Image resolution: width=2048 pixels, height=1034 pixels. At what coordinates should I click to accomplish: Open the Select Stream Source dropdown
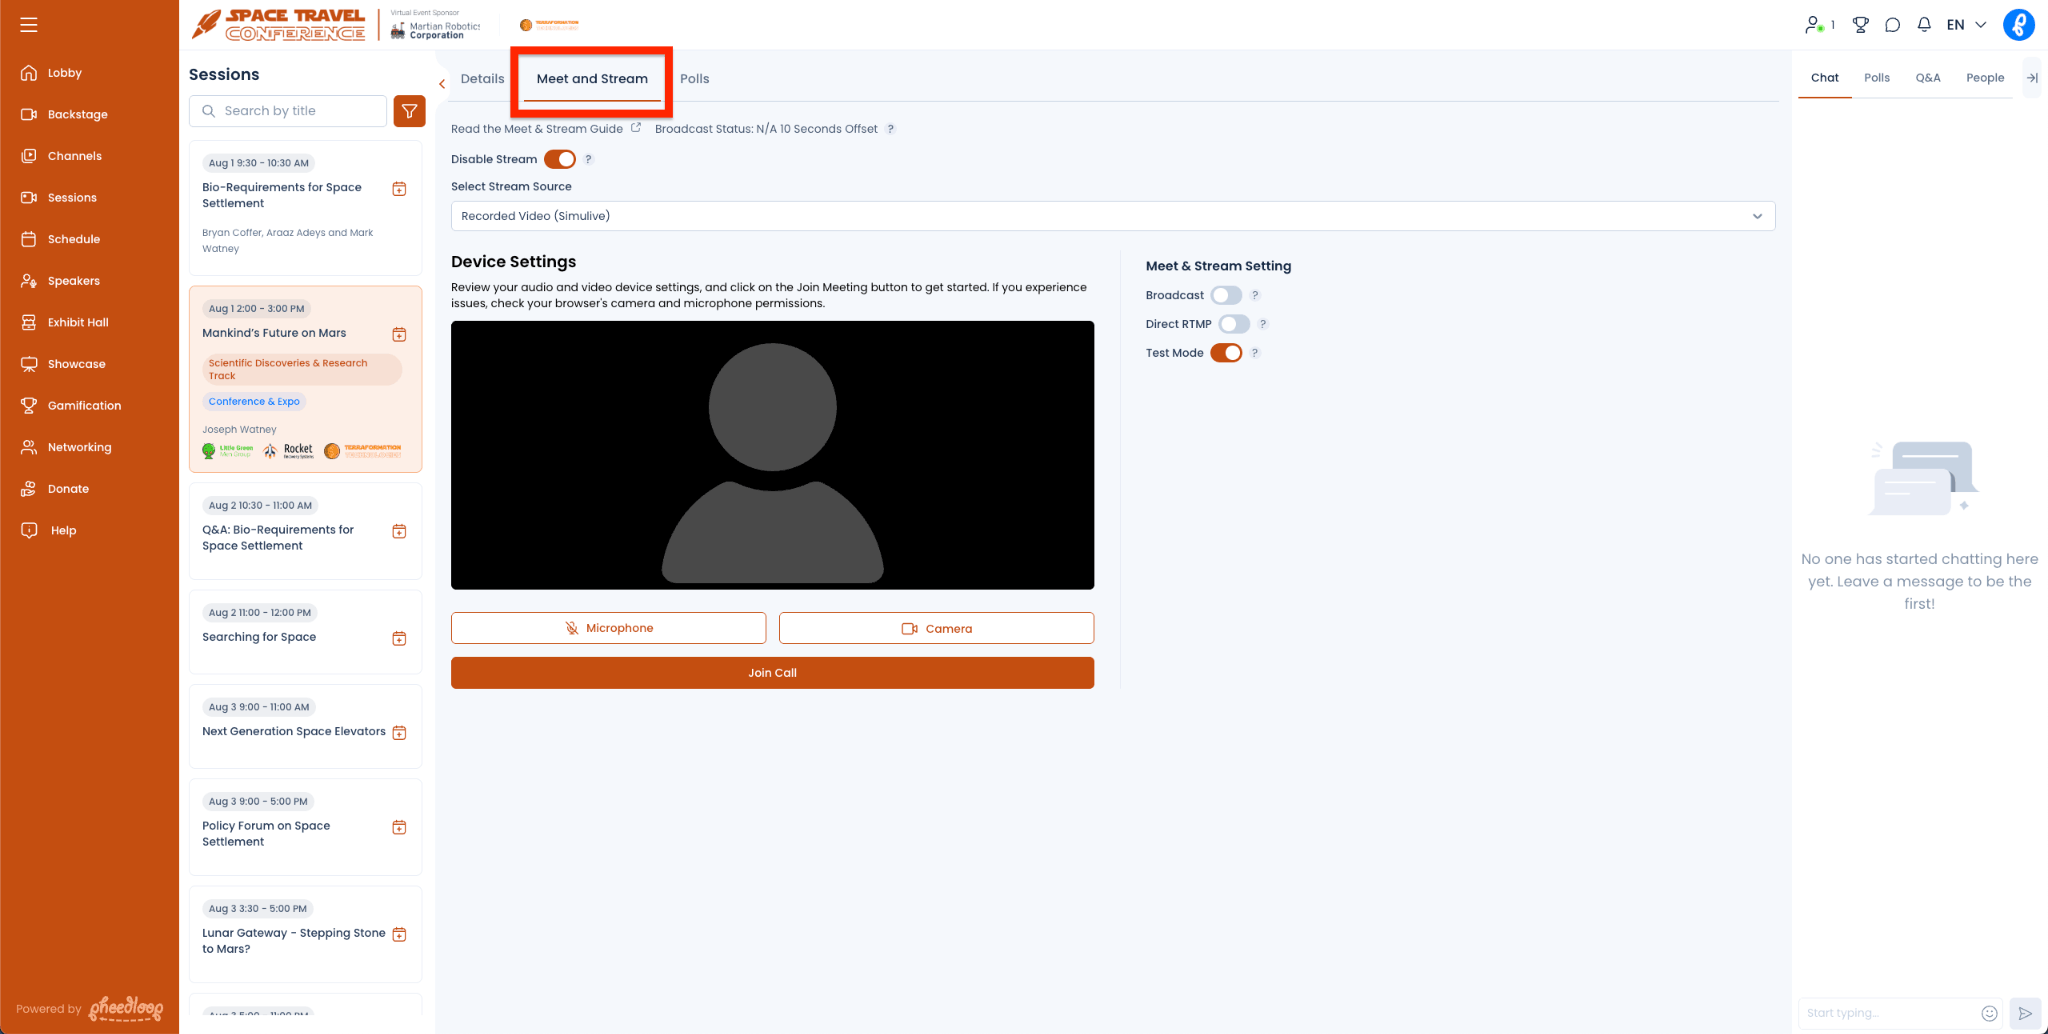pyautogui.click(x=1113, y=216)
